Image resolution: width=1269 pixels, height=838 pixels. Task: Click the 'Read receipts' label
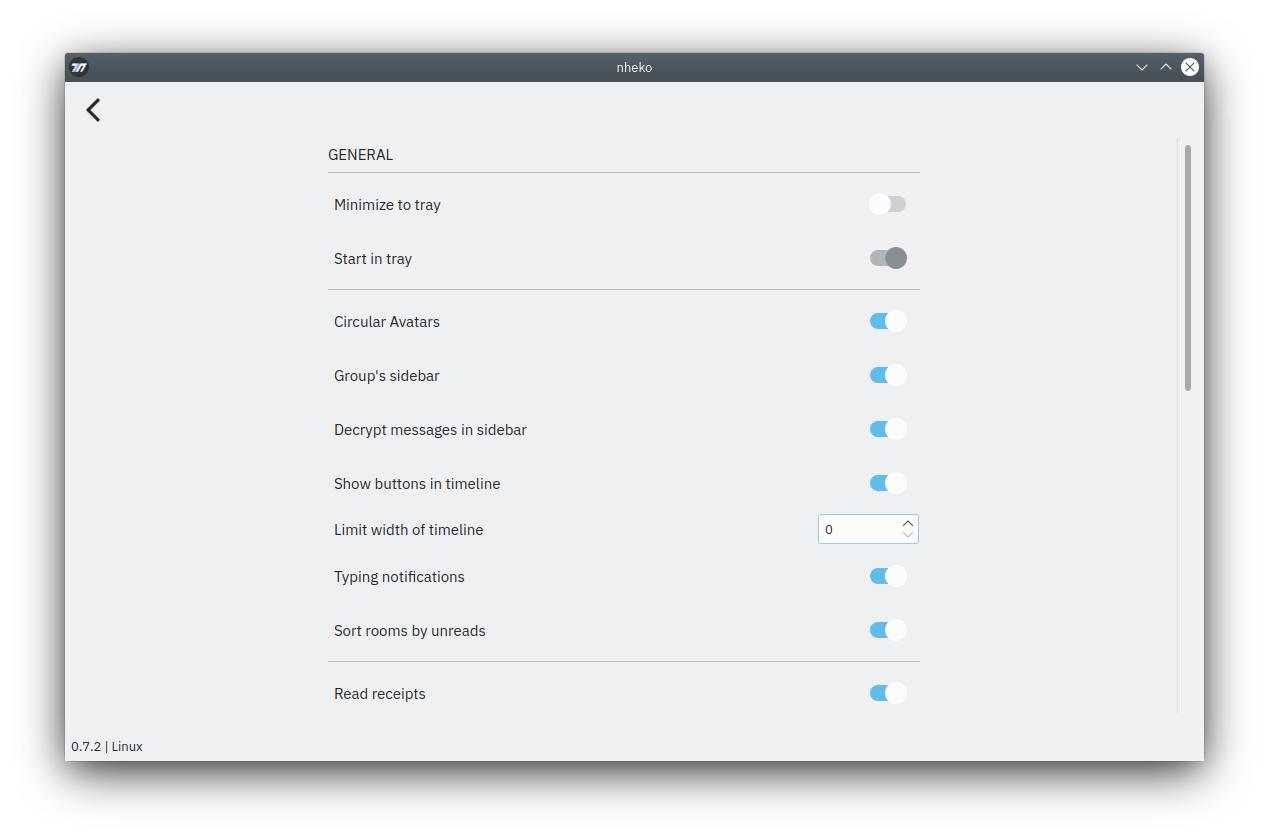(380, 694)
